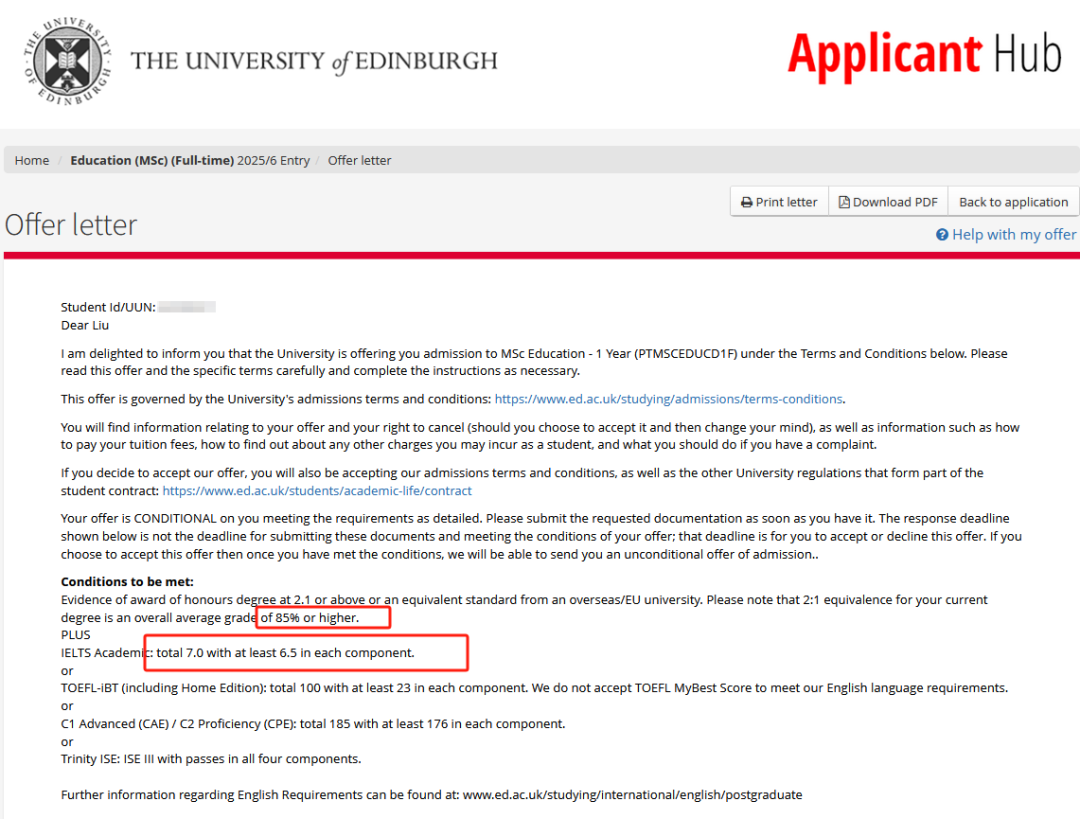Open the Home breadcrumb

[32, 160]
